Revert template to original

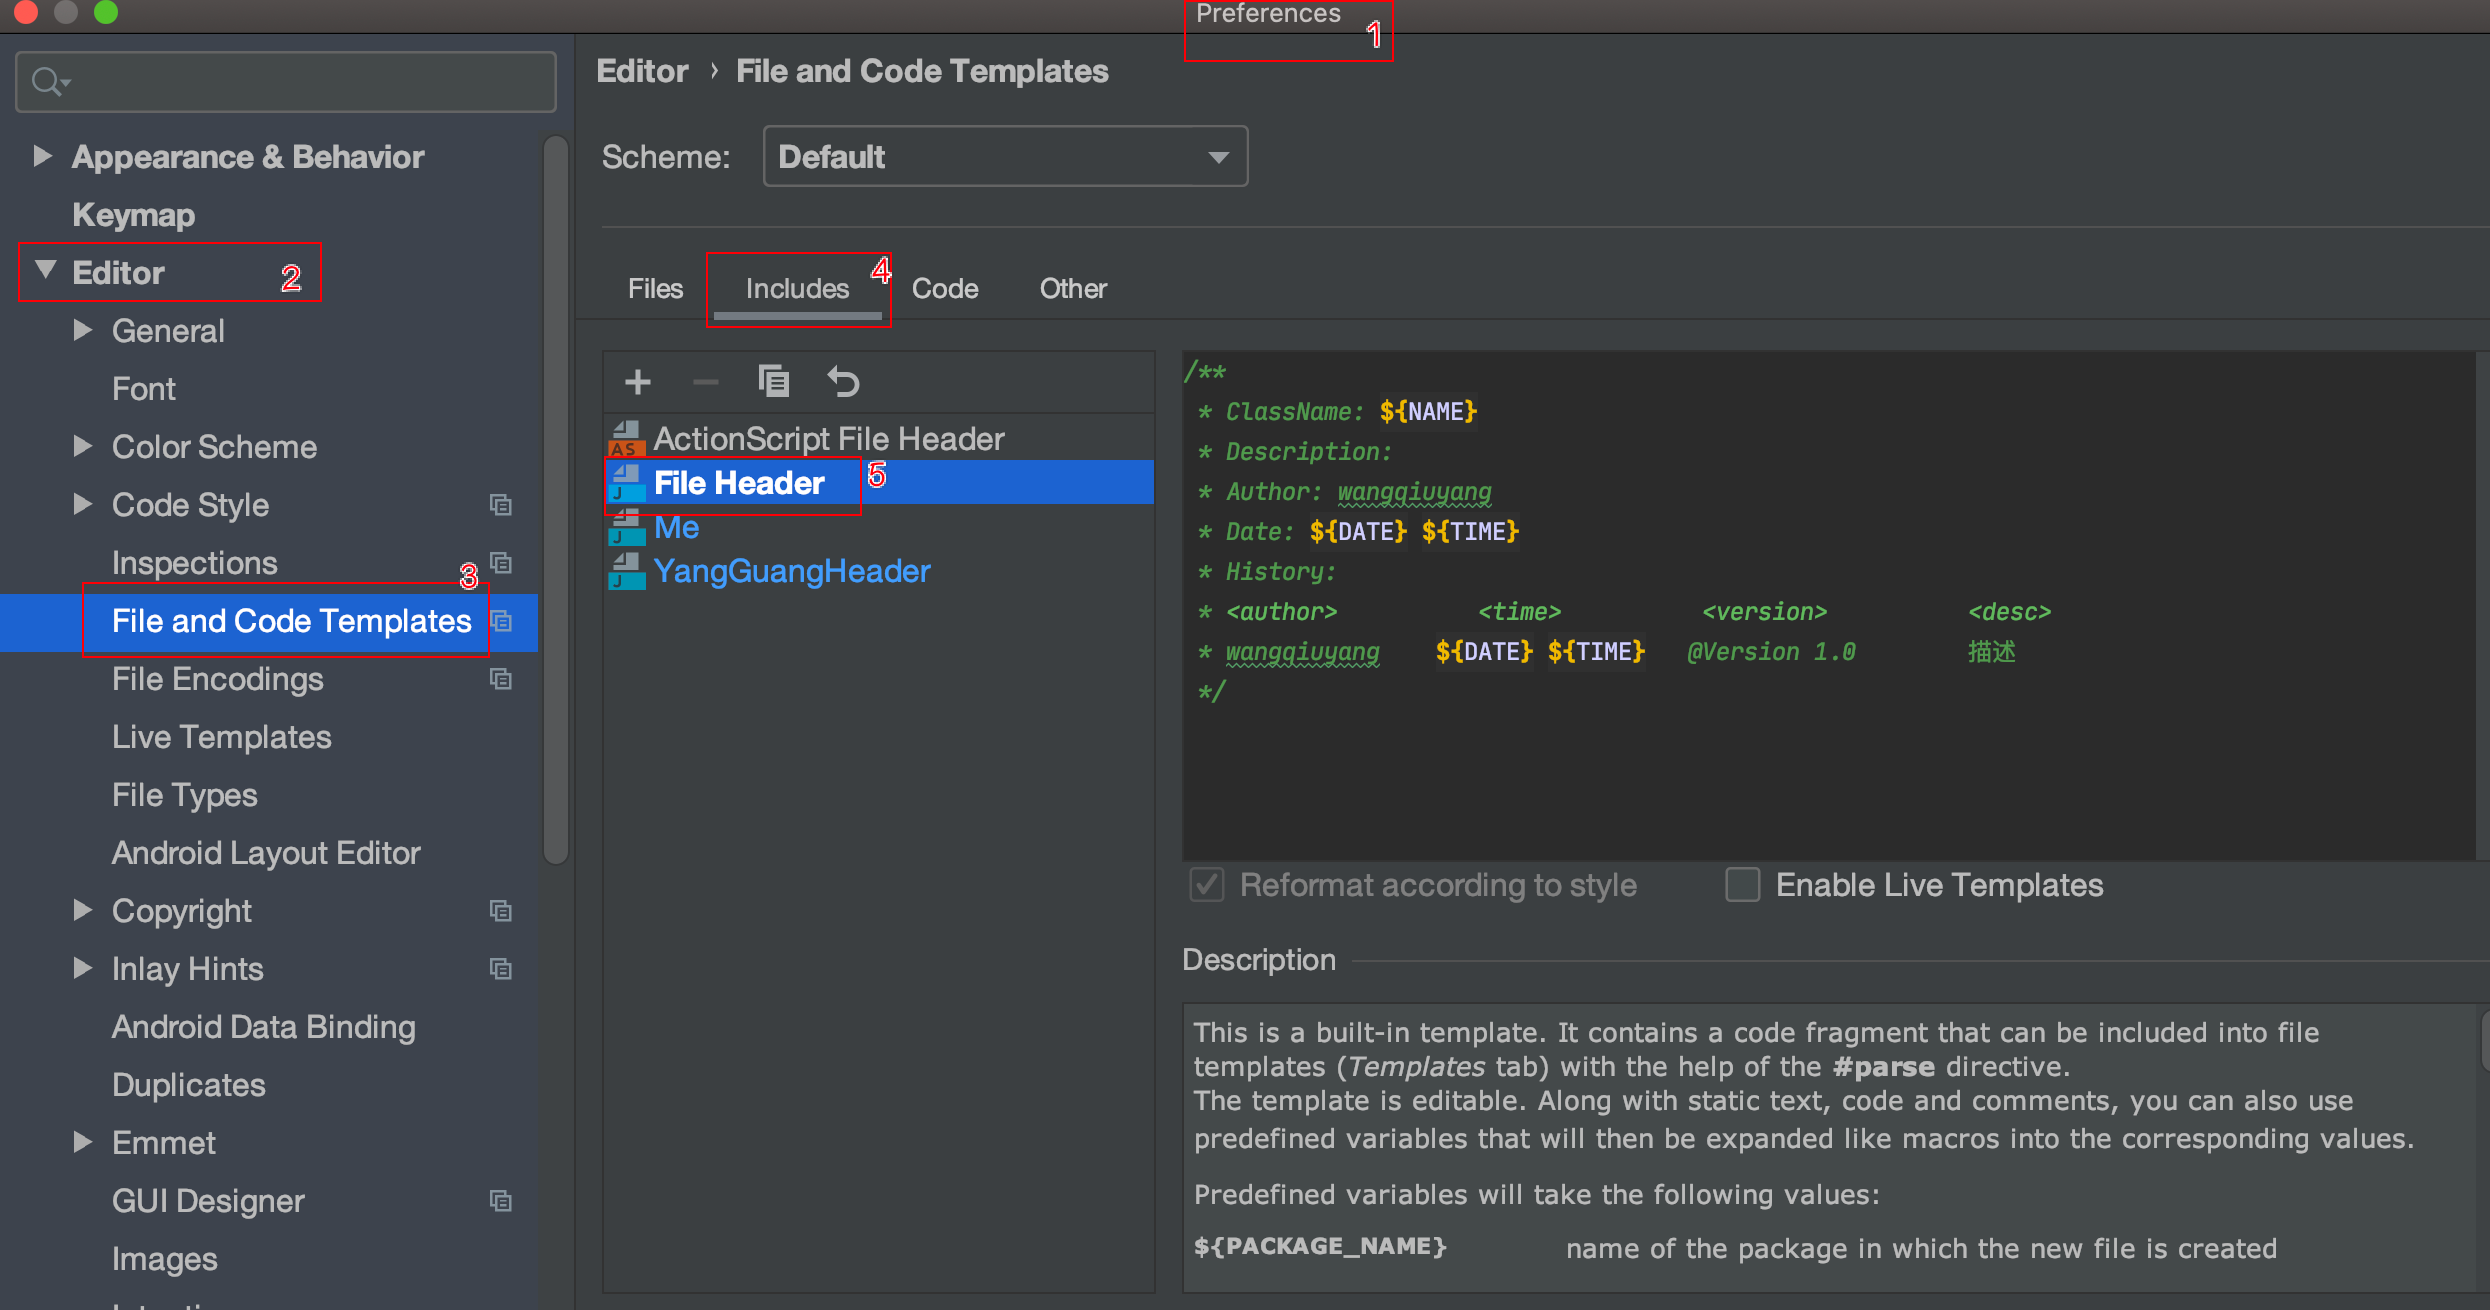click(843, 382)
